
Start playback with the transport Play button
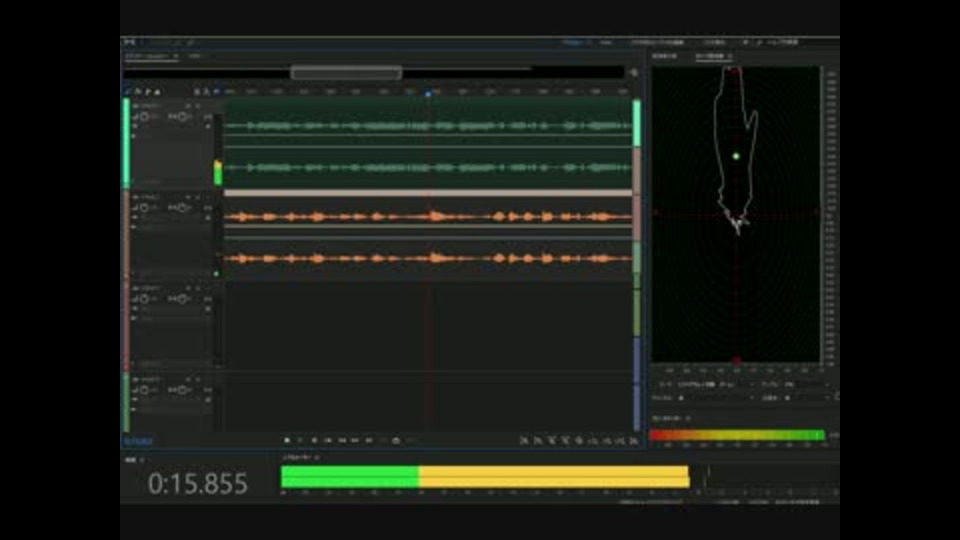point(300,440)
